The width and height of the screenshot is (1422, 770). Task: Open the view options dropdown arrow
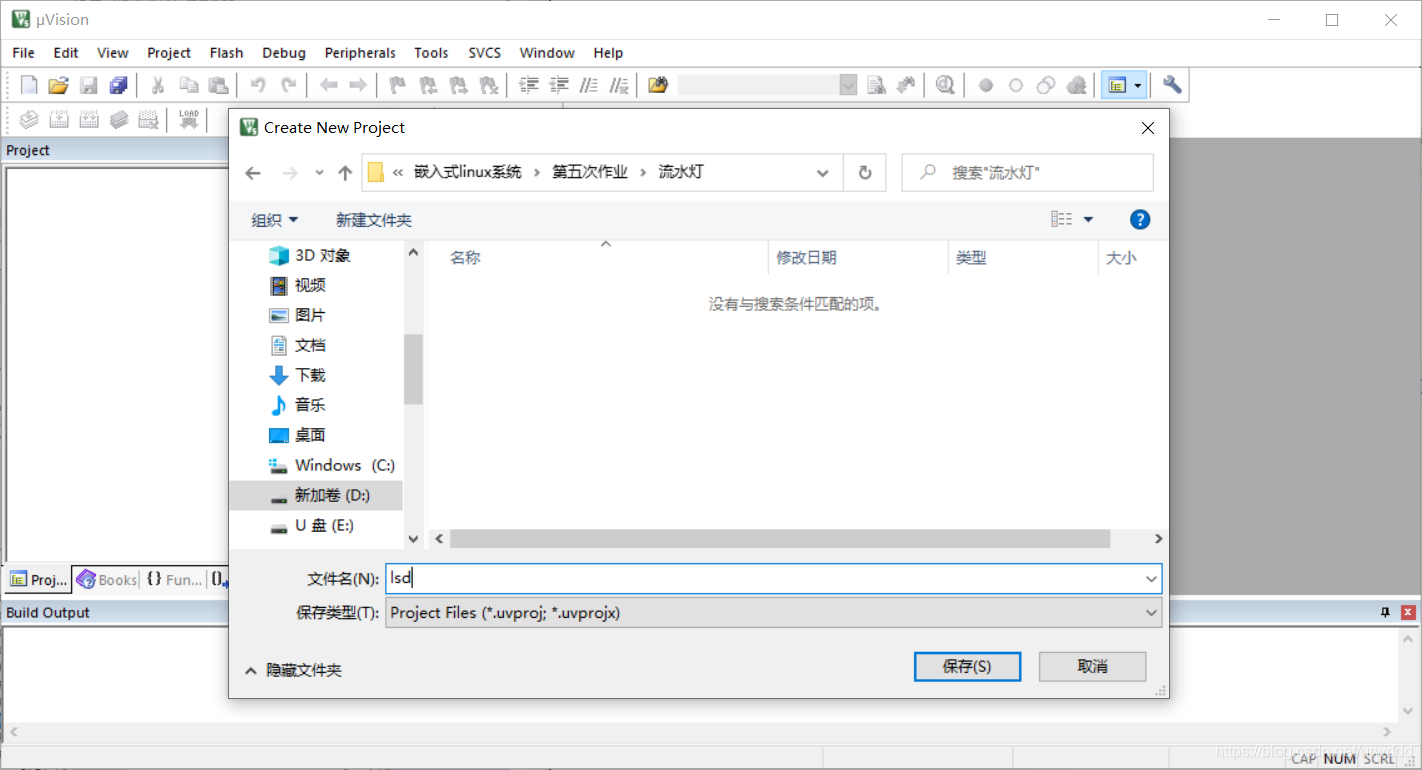[1088, 220]
